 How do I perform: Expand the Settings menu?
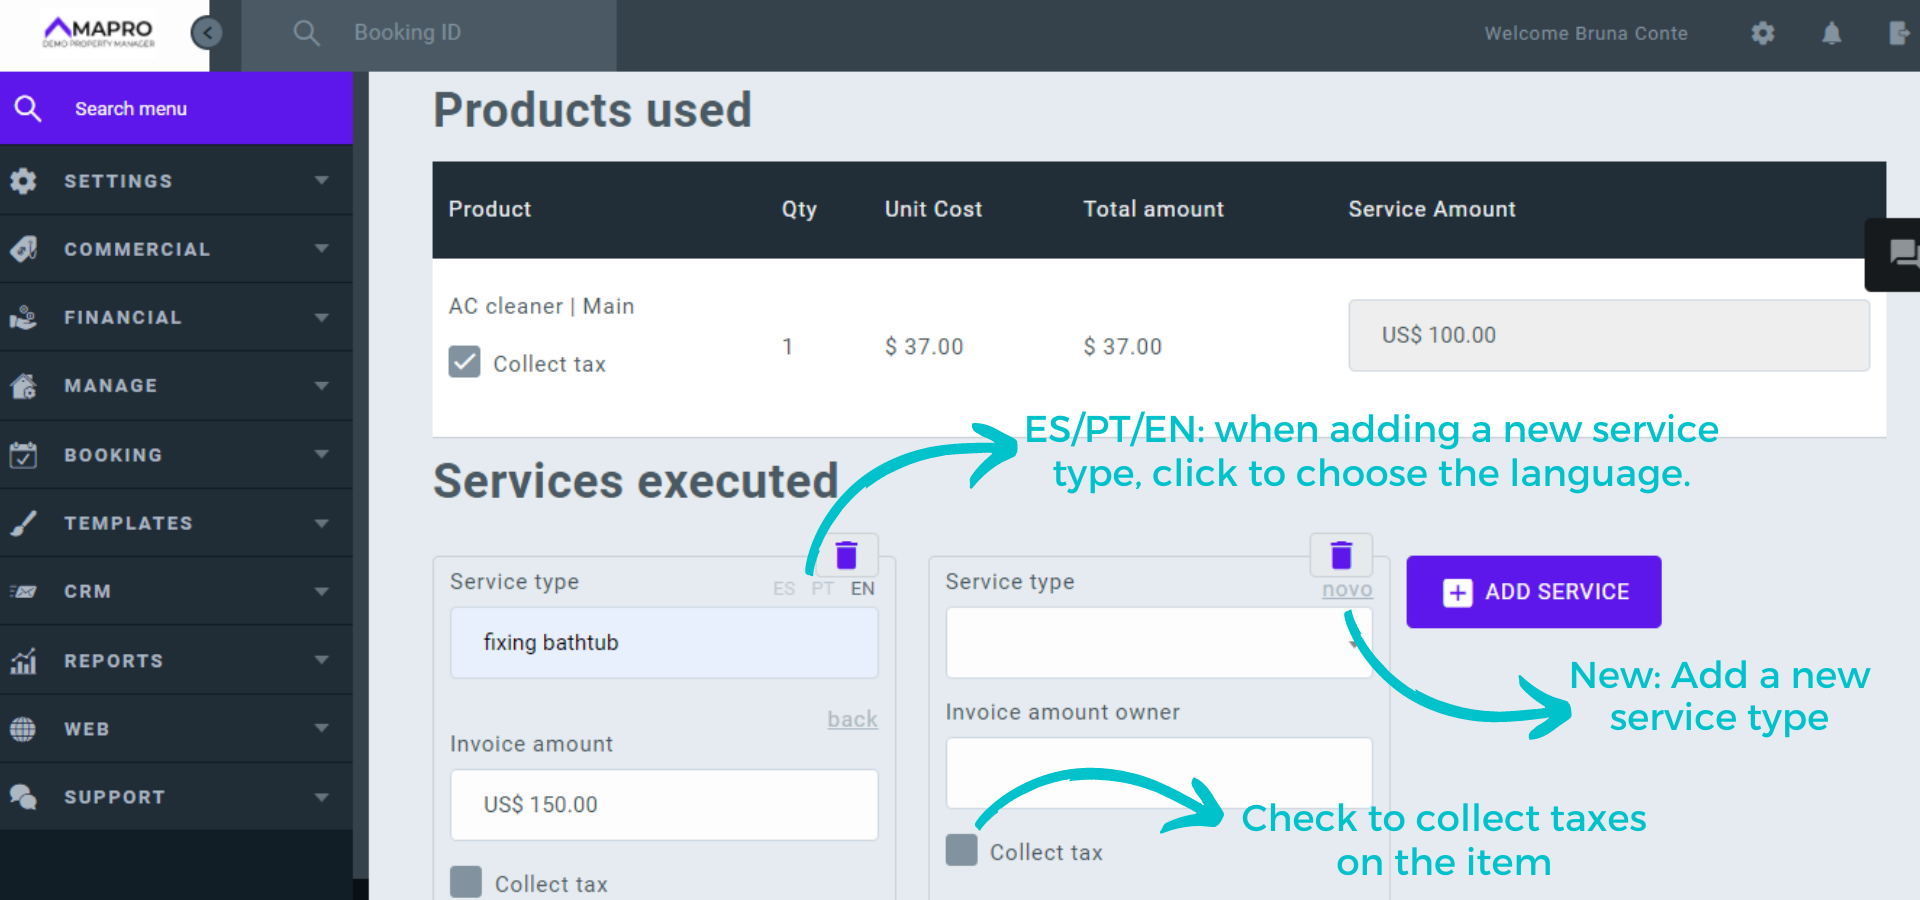coord(176,181)
